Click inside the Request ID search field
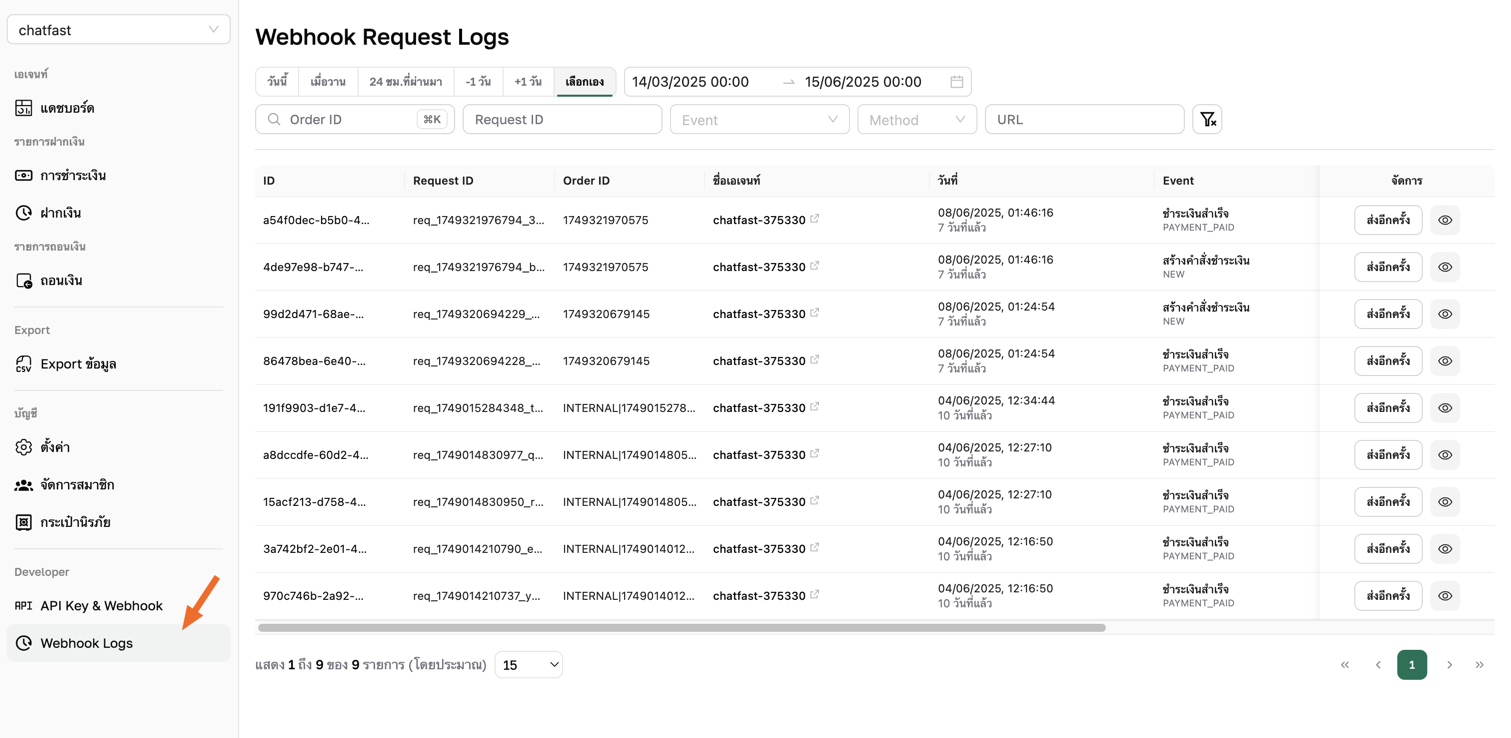1511x738 pixels. 561,118
